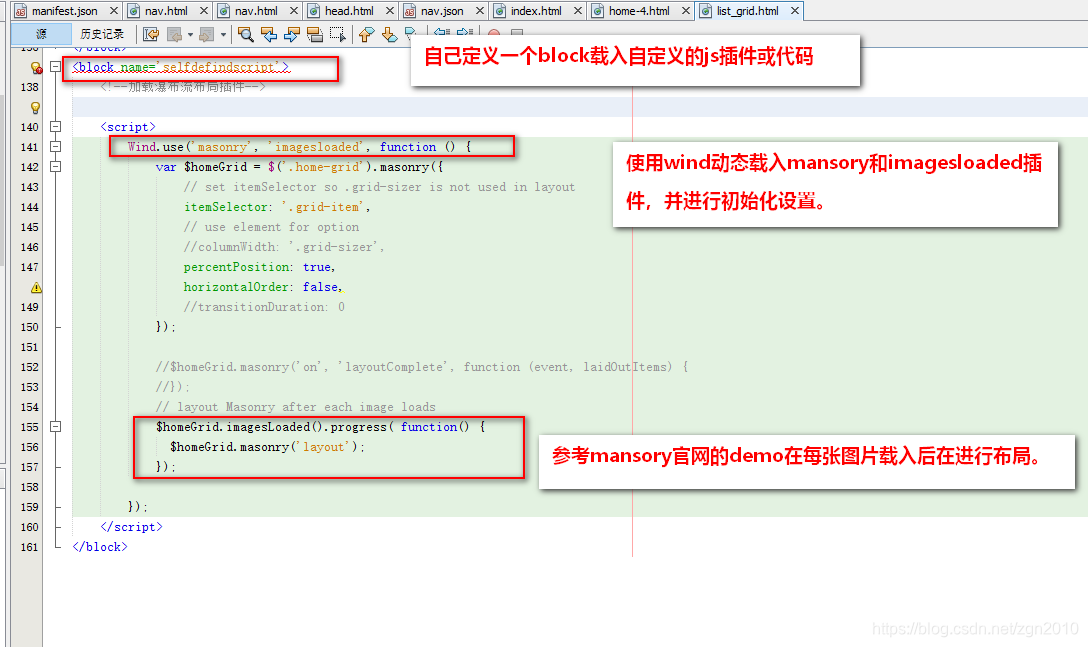The width and height of the screenshot is (1088, 647).
Task: Close the head.html tab
Action: click(390, 11)
